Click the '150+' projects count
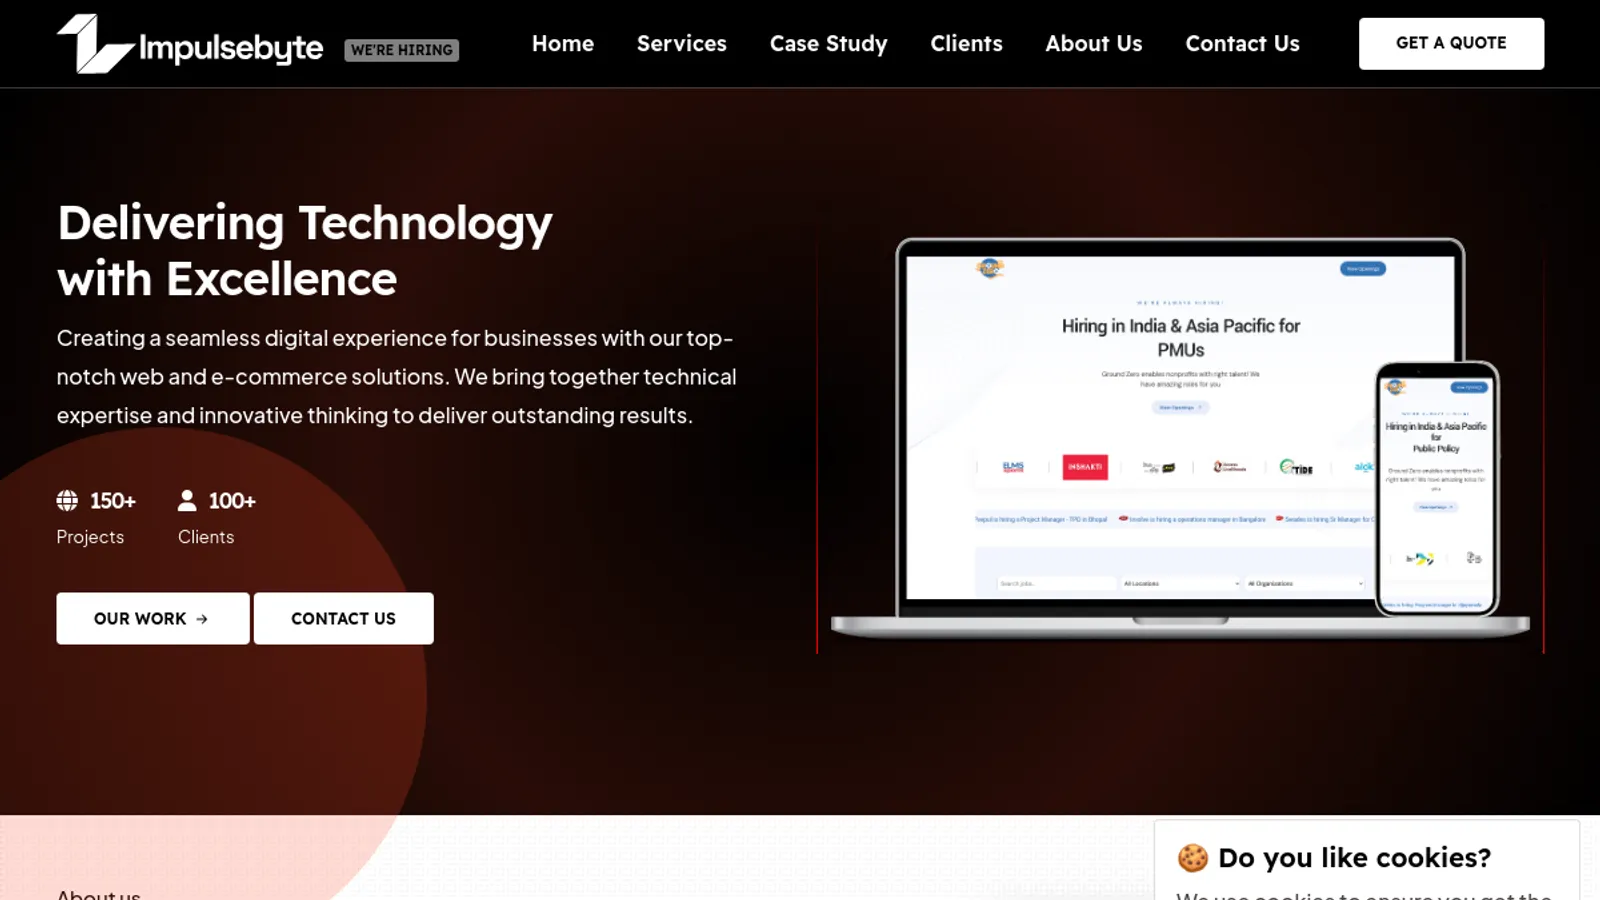 pos(113,500)
